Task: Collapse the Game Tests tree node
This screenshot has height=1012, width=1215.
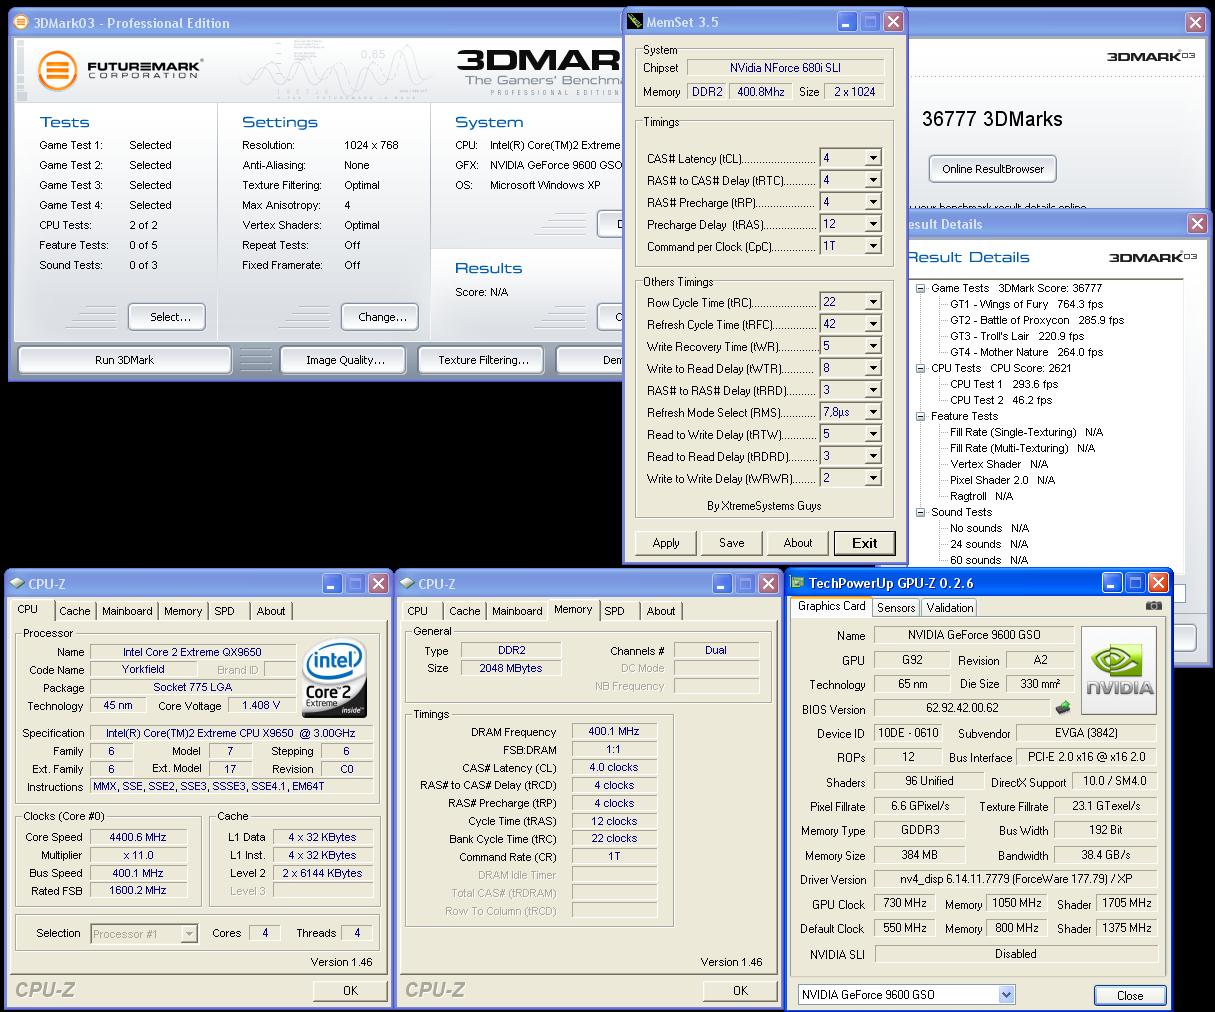Action: coord(920,288)
